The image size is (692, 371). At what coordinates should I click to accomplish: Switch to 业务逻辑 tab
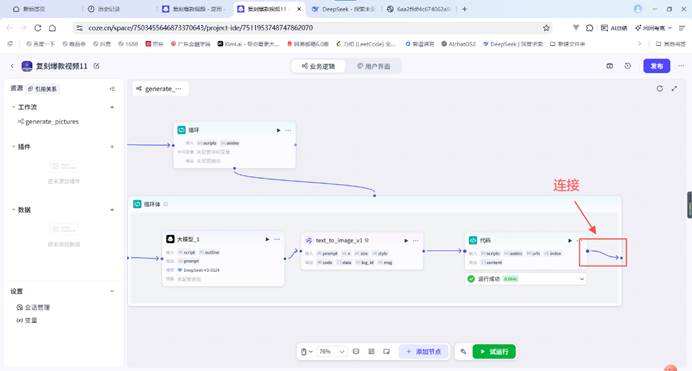click(318, 66)
